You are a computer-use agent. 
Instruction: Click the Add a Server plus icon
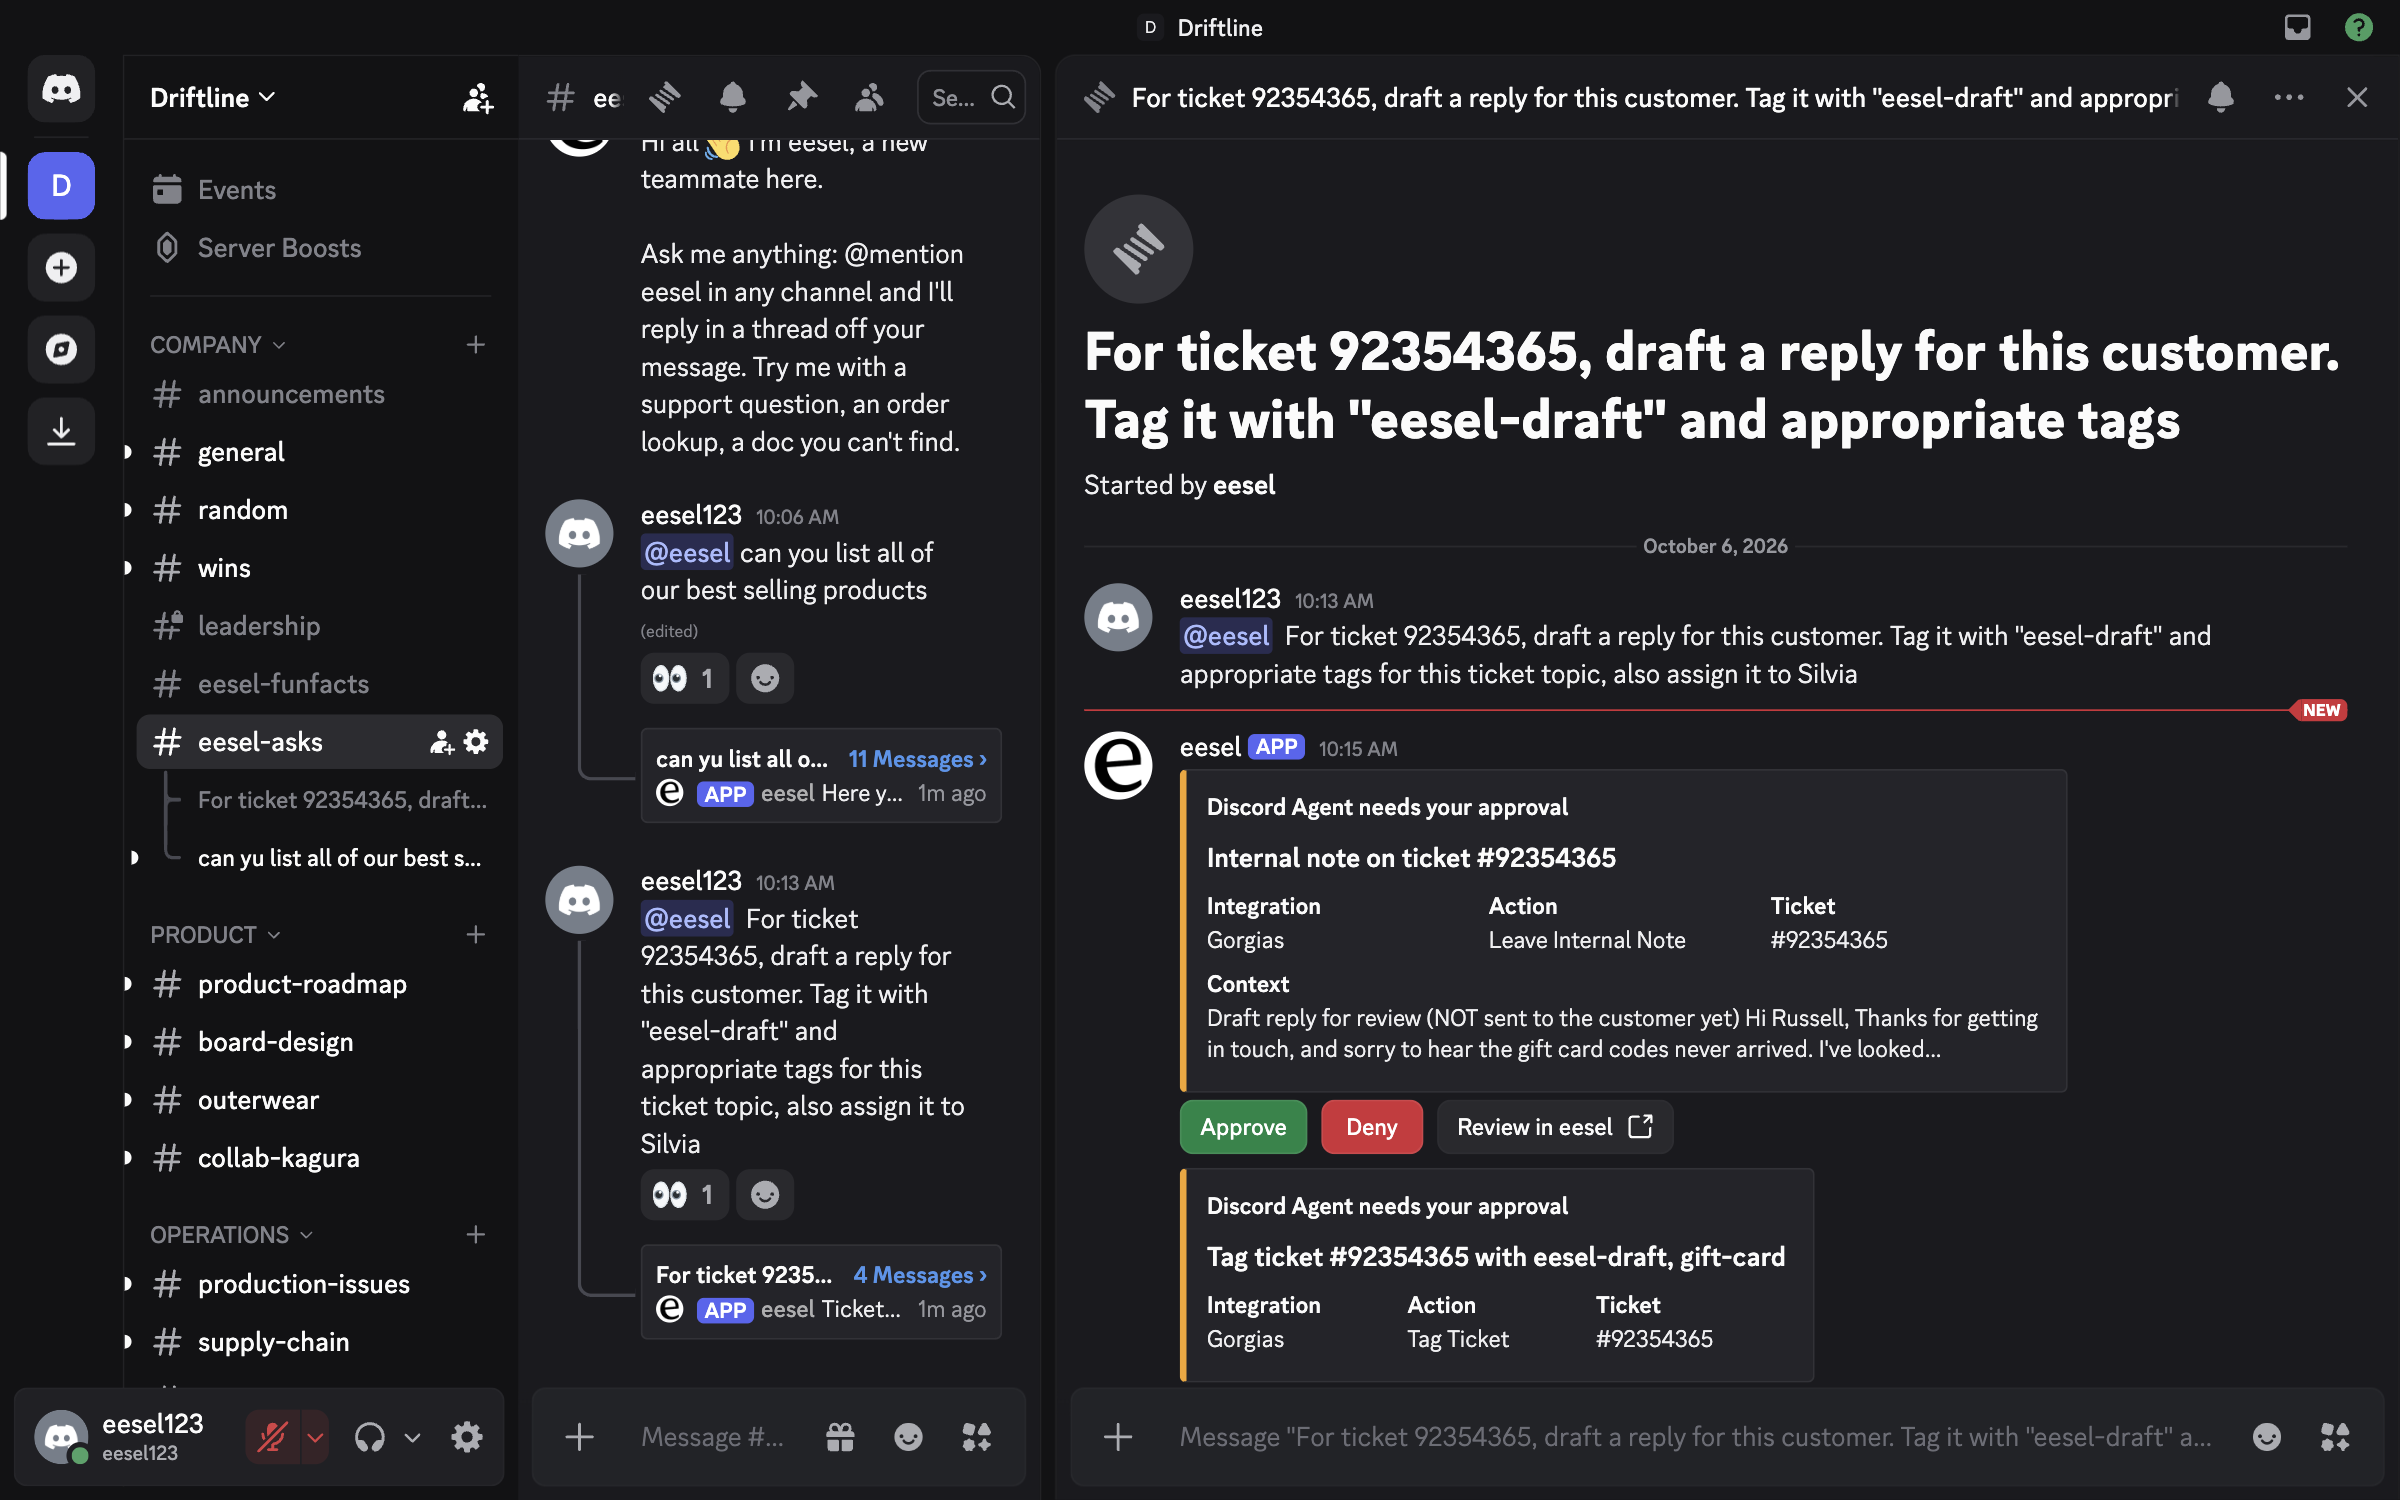tap(61, 268)
